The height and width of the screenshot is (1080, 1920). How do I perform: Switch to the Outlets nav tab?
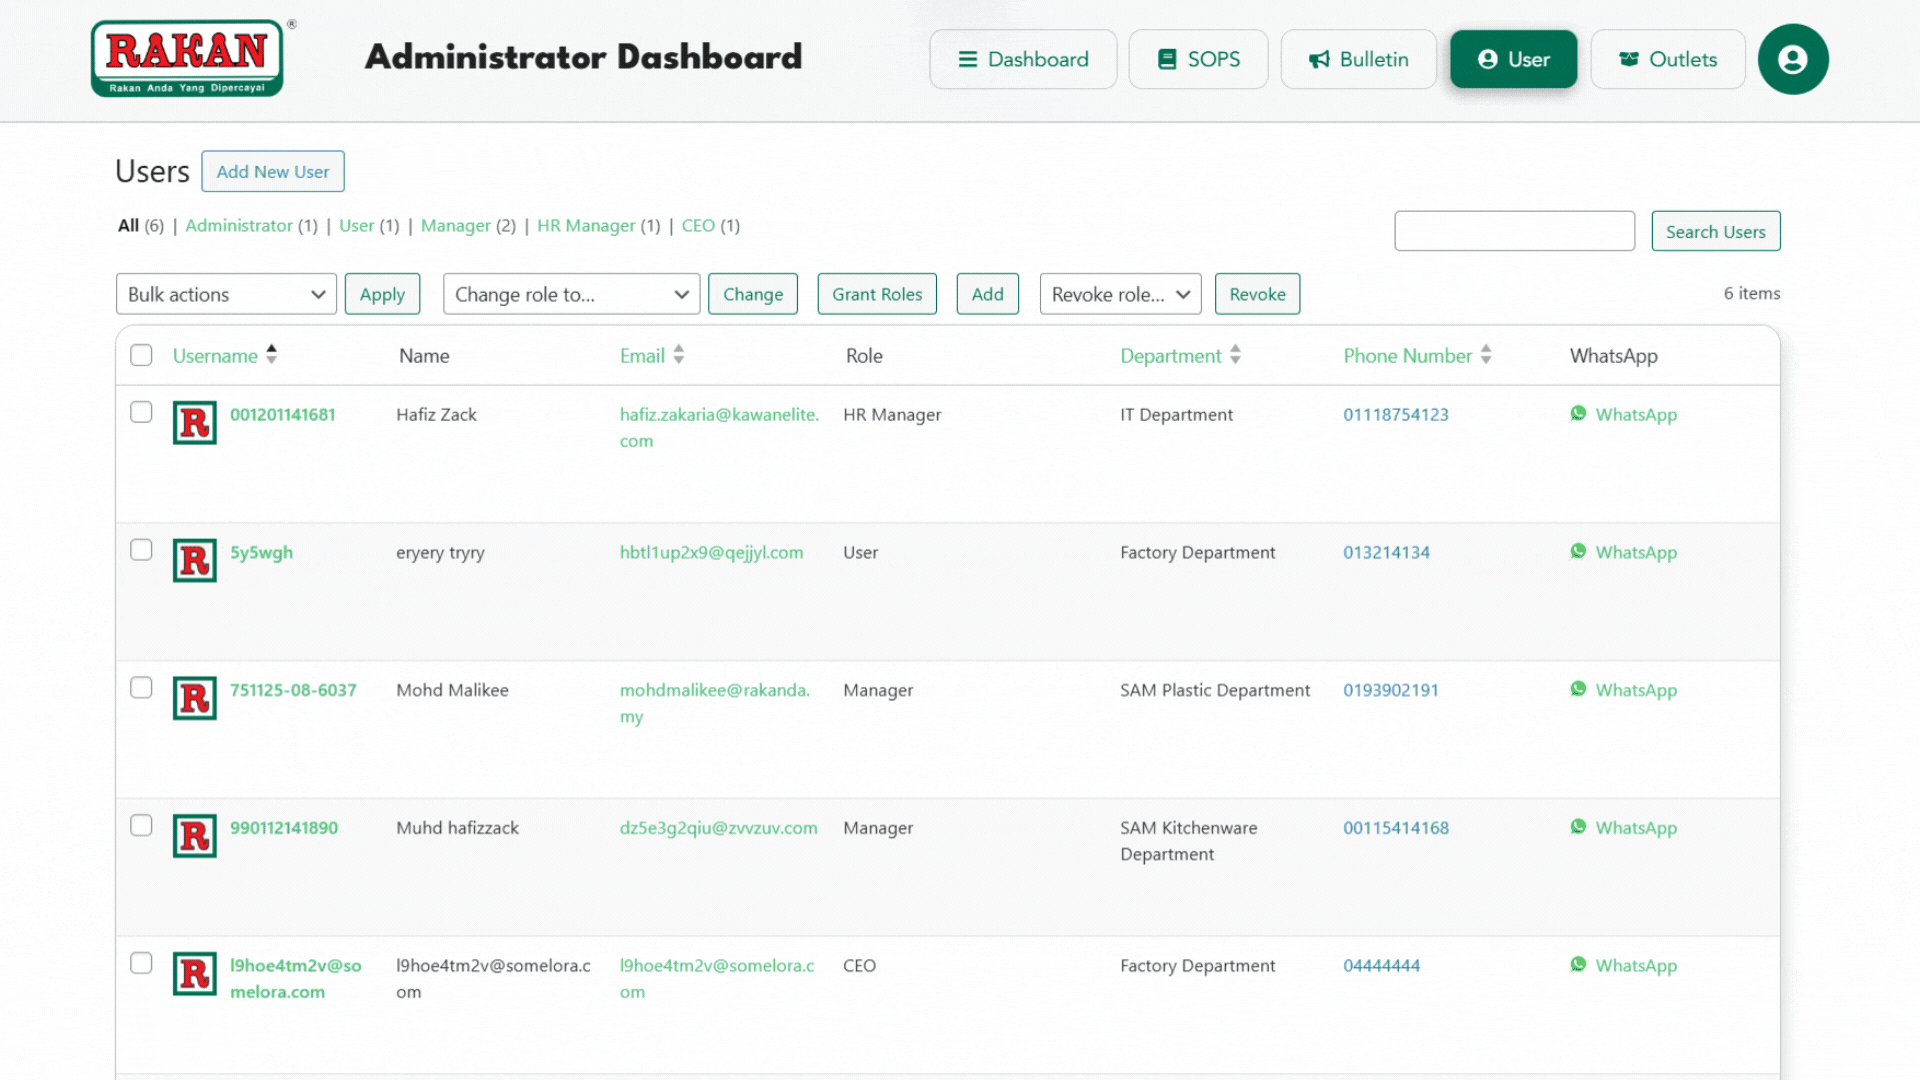pyautogui.click(x=1667, y=59)
